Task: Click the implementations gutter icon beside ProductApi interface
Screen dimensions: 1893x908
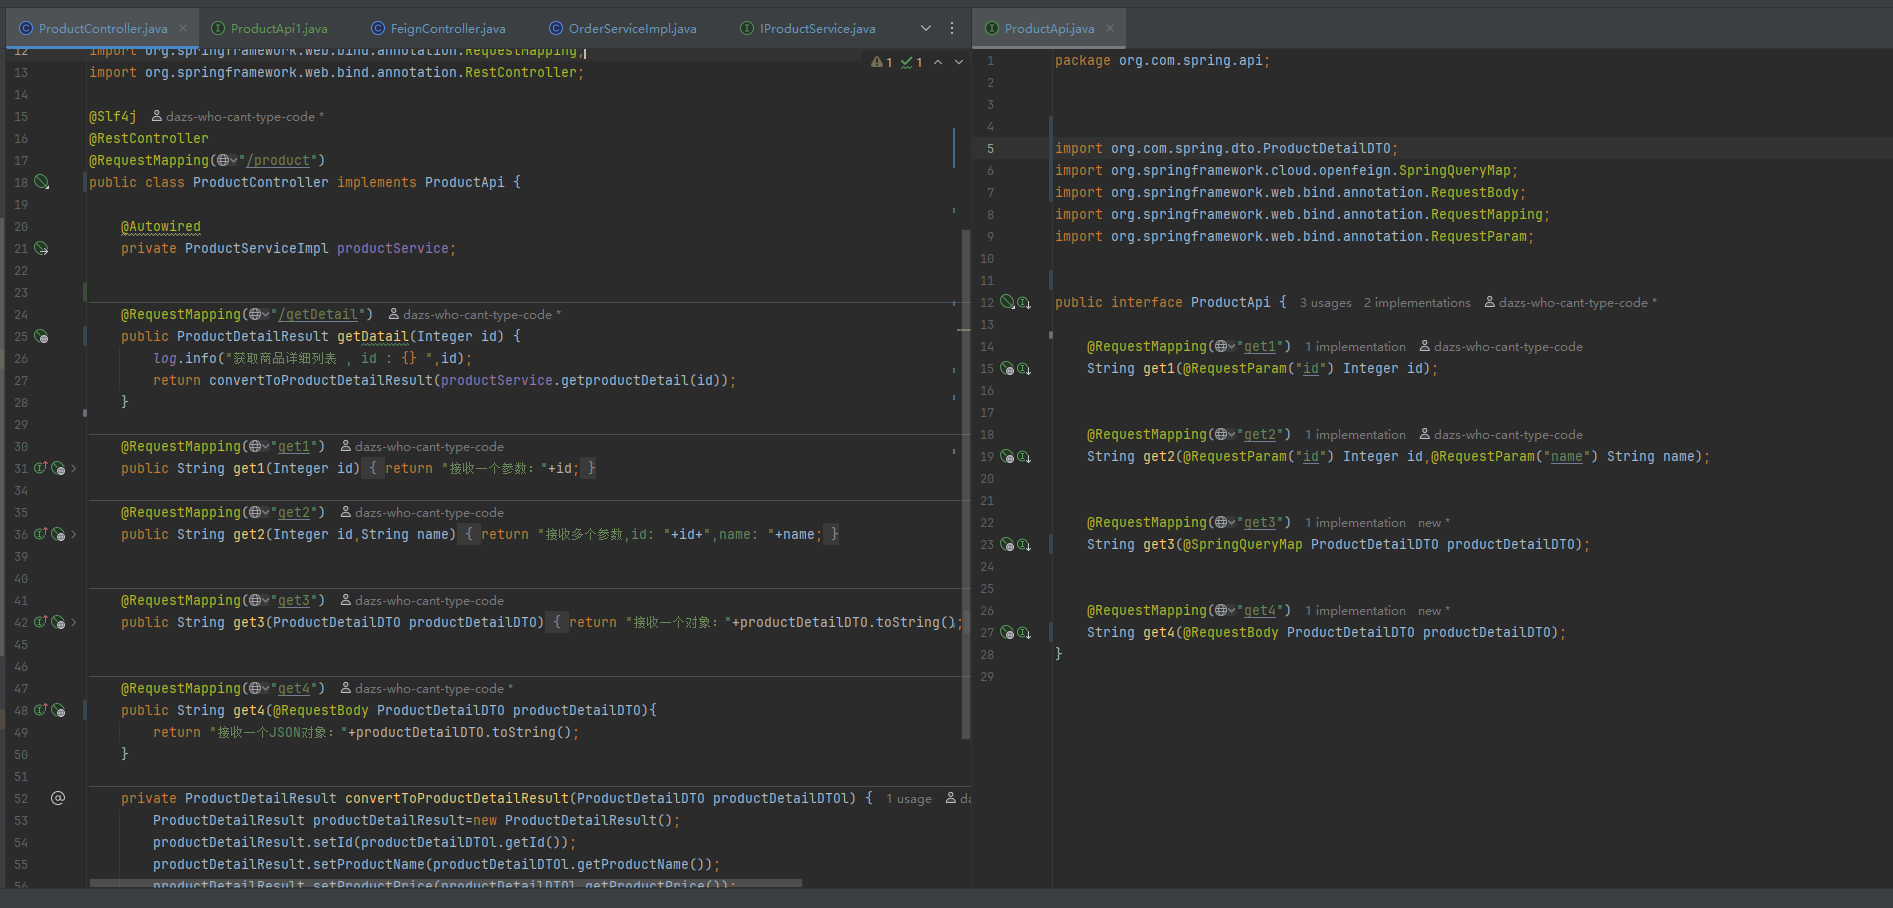Action: (1024, 302)
